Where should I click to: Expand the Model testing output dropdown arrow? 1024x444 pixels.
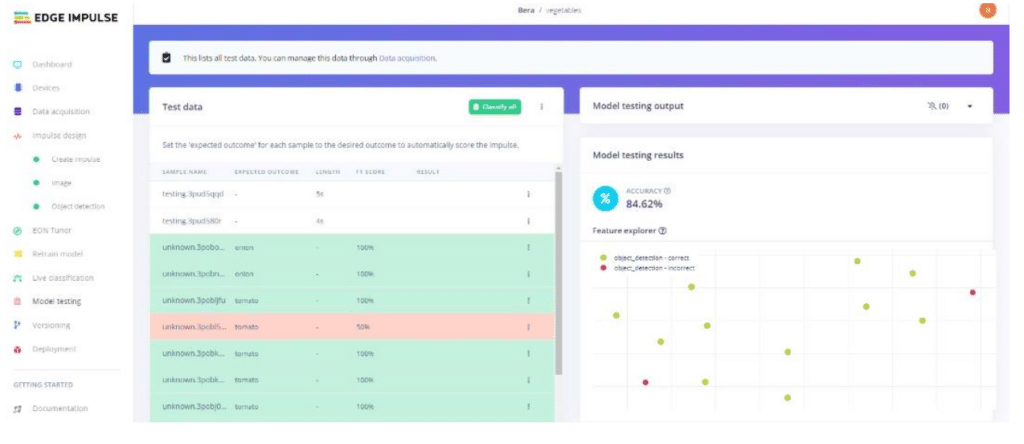click(x=970, y=106)
